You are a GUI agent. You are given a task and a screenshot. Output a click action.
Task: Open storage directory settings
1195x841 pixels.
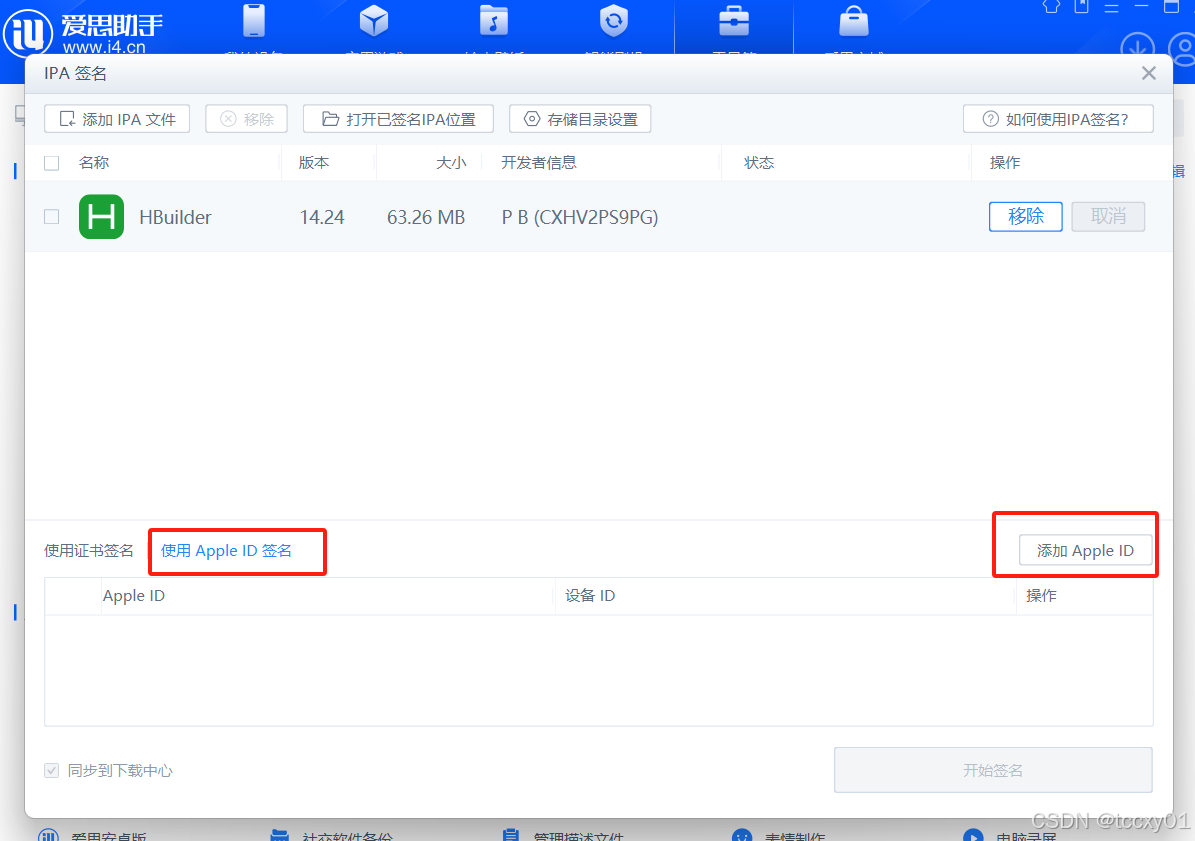point(580,119)
